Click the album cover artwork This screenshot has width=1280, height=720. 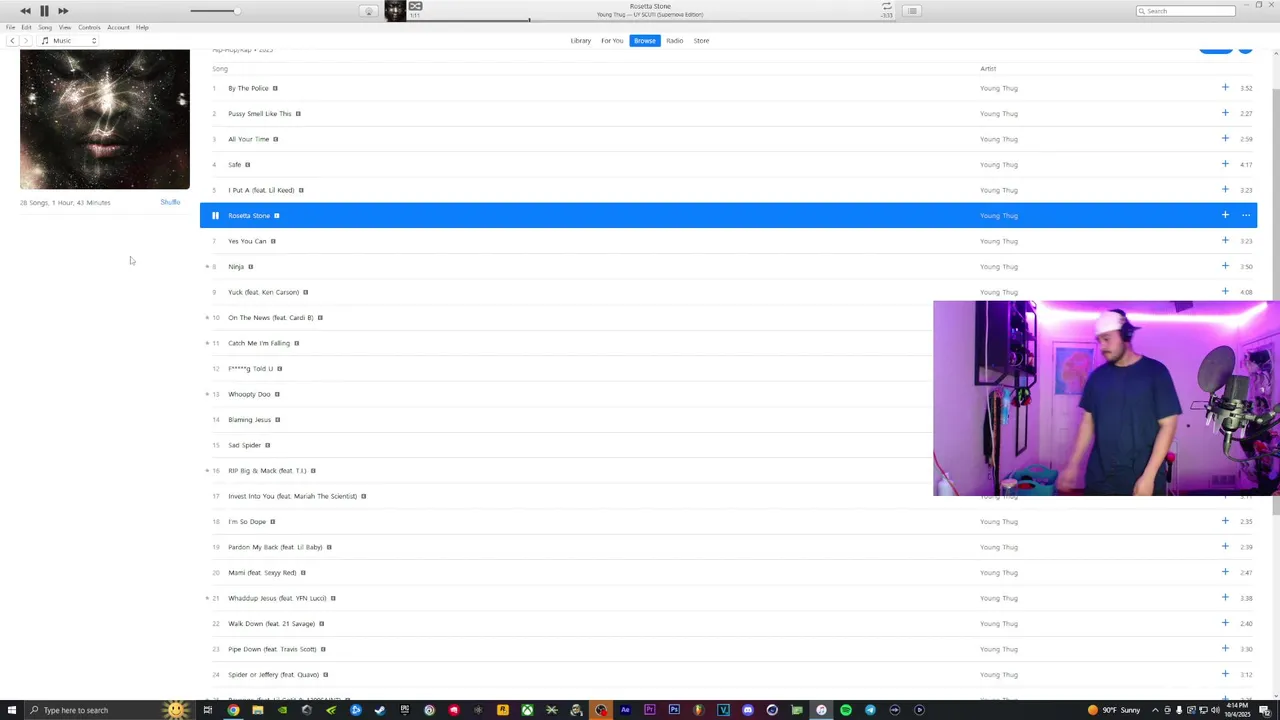coord(105,119)
